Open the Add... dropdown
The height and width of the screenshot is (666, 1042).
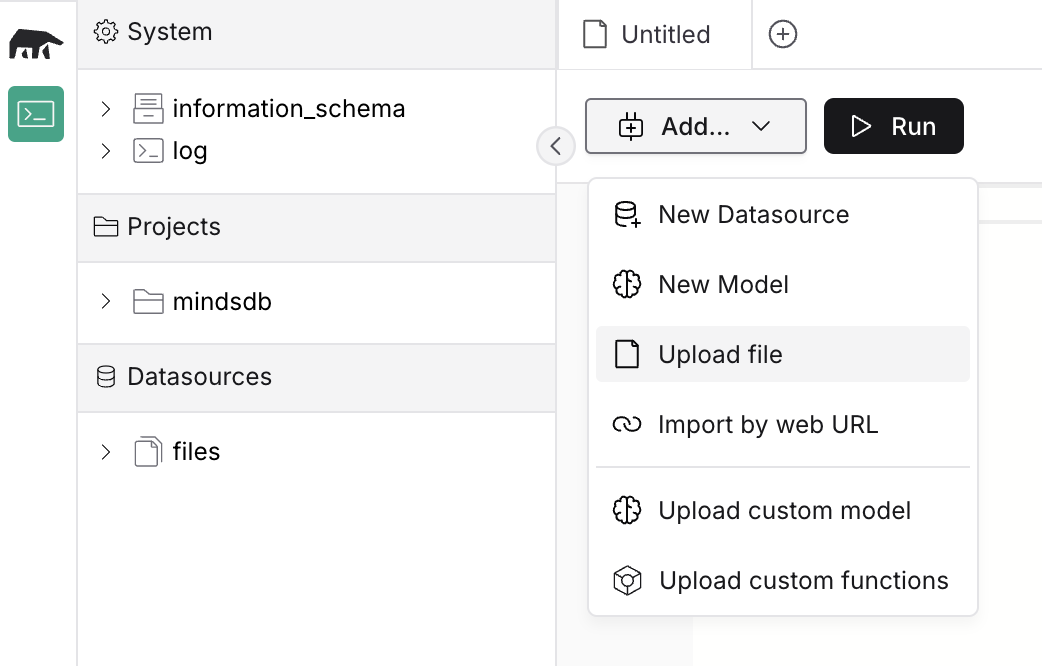(x=695, y=126)
